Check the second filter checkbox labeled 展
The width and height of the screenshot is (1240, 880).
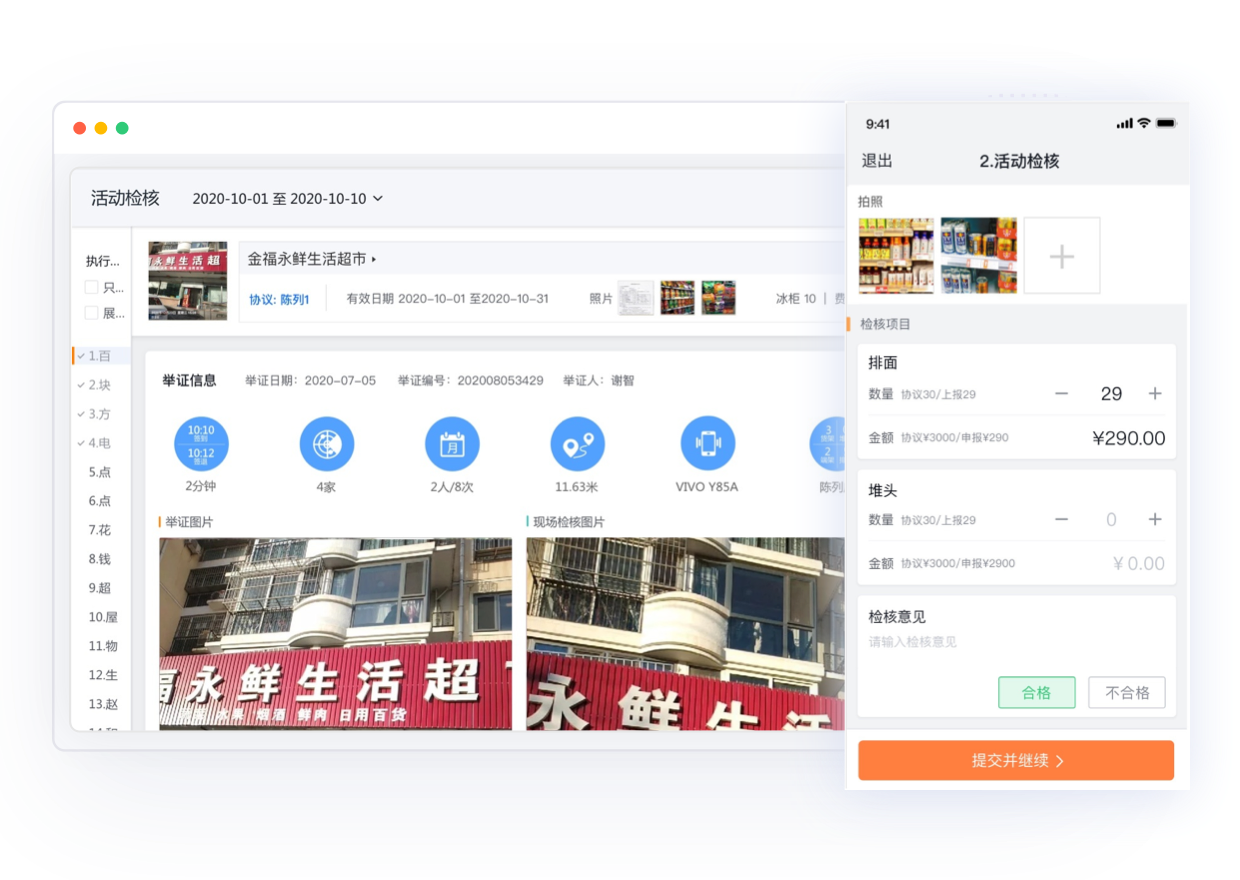pyautogui.click(x=89, y=312)
